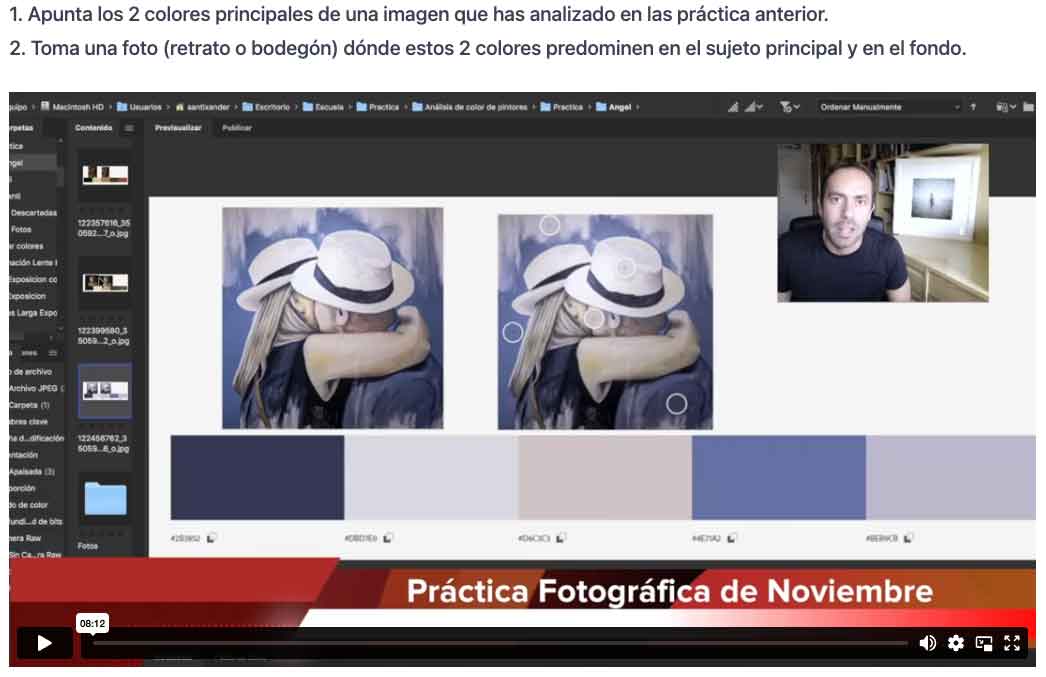Viewport: 1046px width, 677px height.
Task: Pick the light lavender-gray color swatch
Action: (x=431, y=478)
